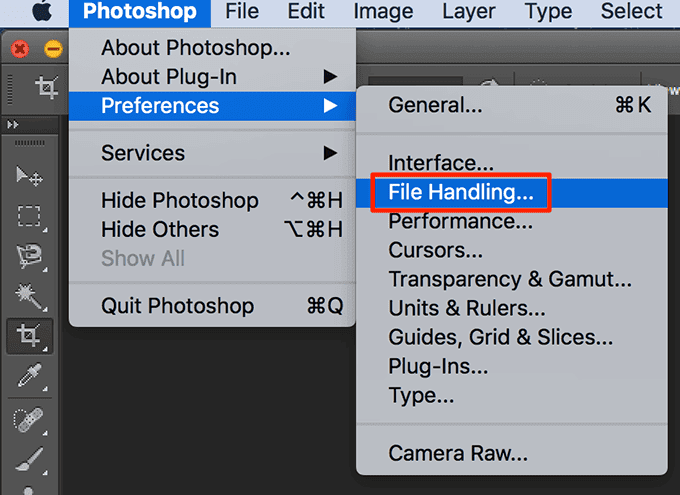680x495 pixels.
Task: Open General preferences
Action: click(435, 105)
